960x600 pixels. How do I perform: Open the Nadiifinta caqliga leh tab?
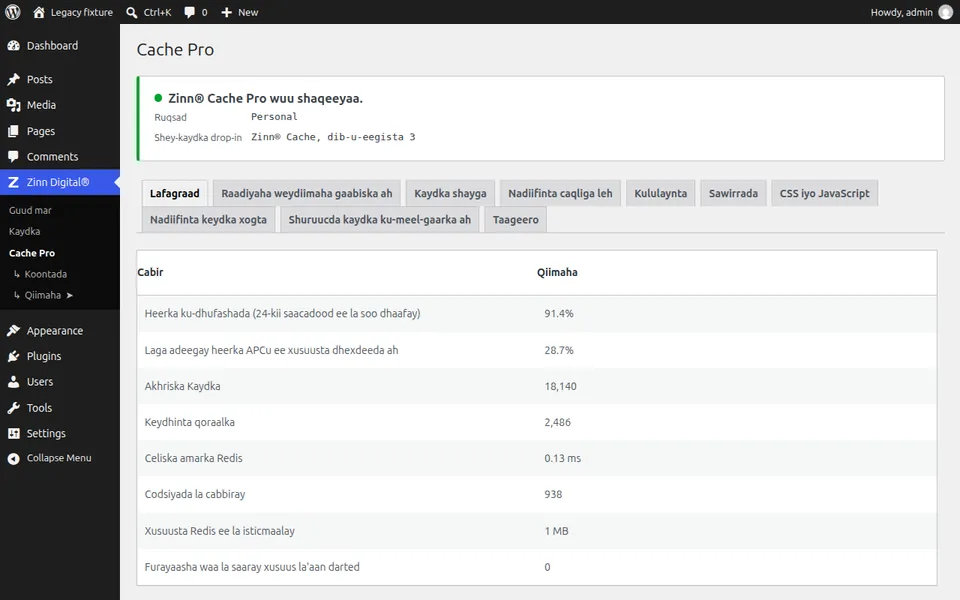560,193
